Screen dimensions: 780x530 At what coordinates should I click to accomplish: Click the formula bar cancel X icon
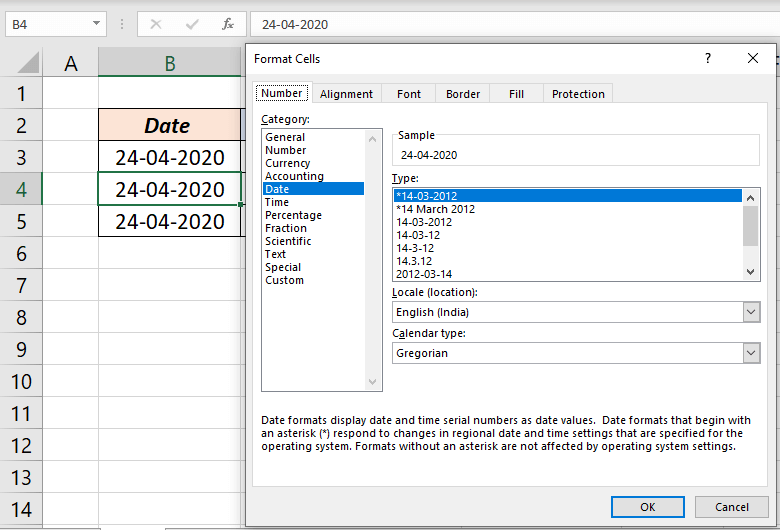[x=156, y=24]
